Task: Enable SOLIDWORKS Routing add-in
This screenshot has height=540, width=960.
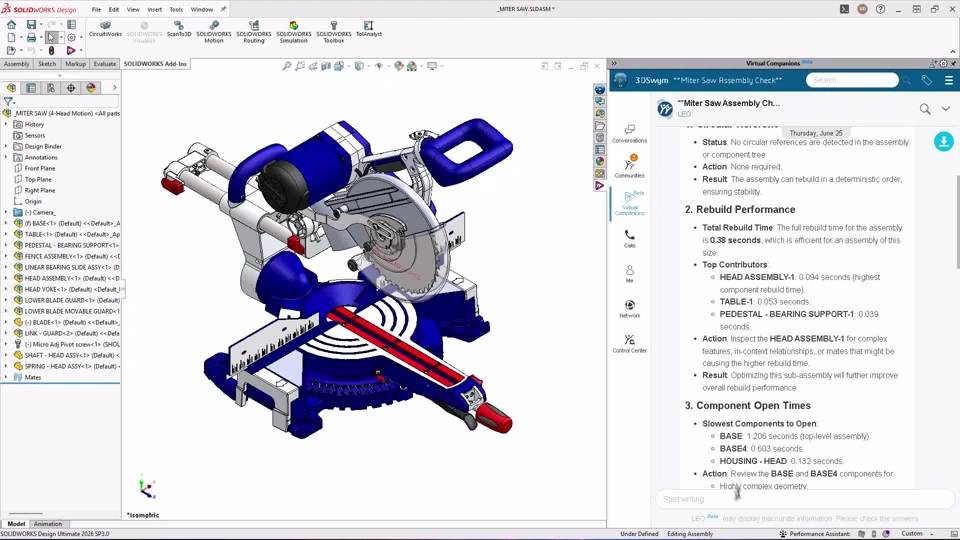Action: tap(253, 32)
